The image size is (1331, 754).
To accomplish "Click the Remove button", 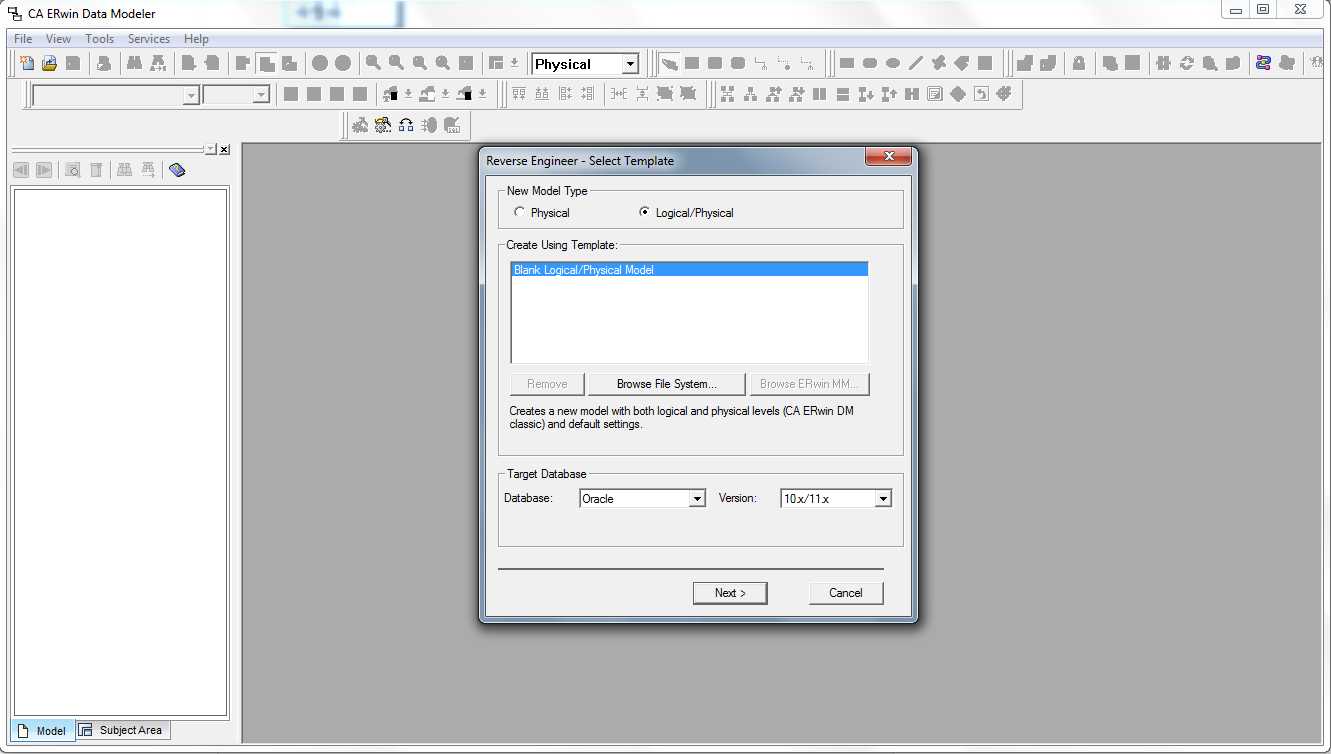I will click(x=547, y=384).
